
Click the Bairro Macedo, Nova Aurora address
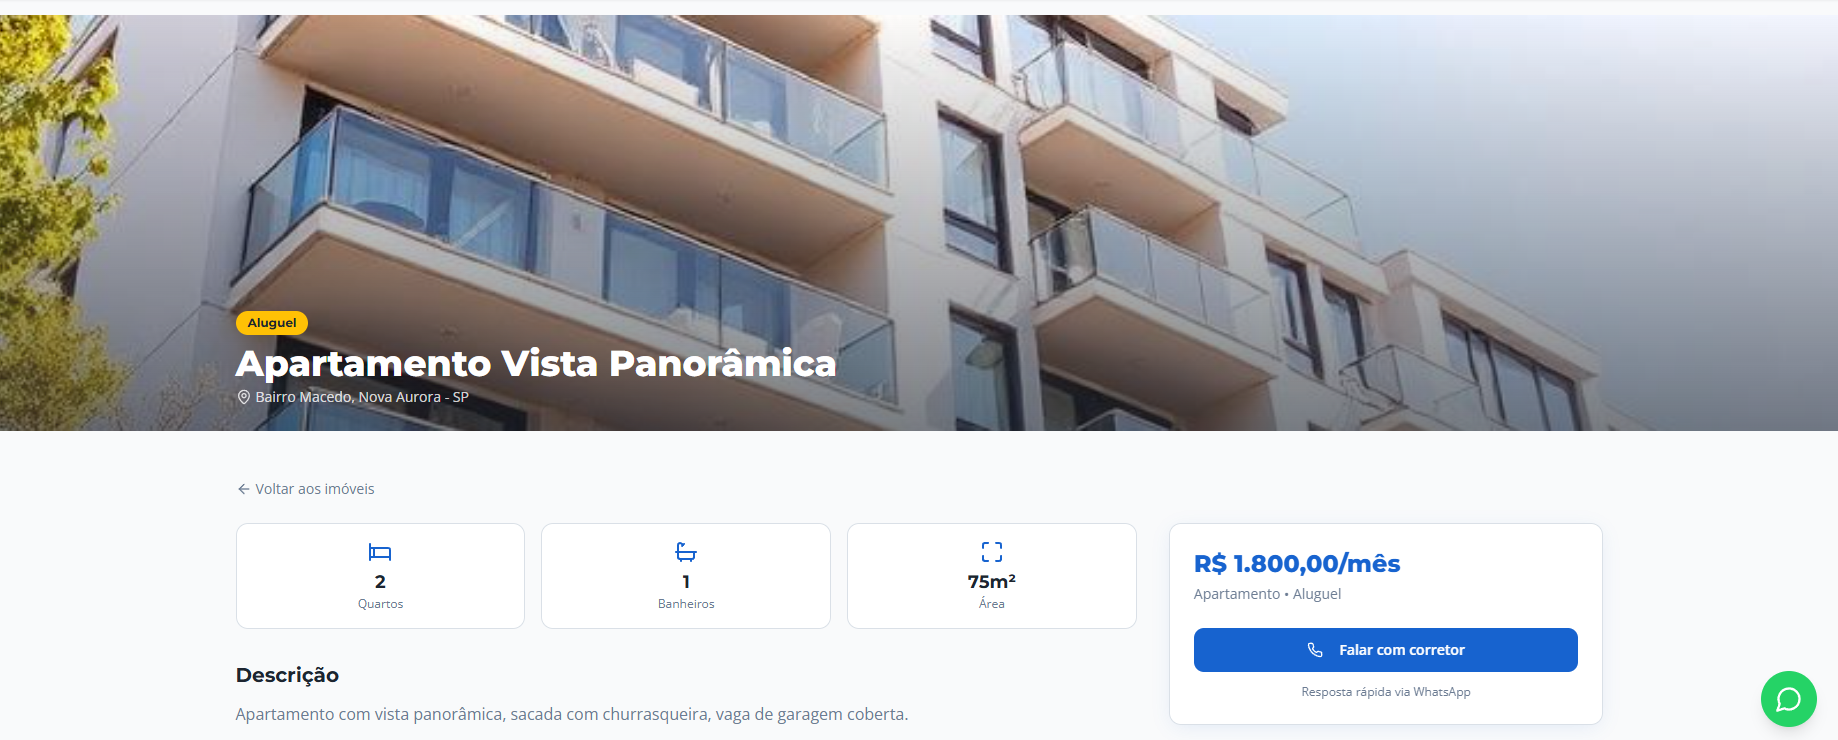362,397
